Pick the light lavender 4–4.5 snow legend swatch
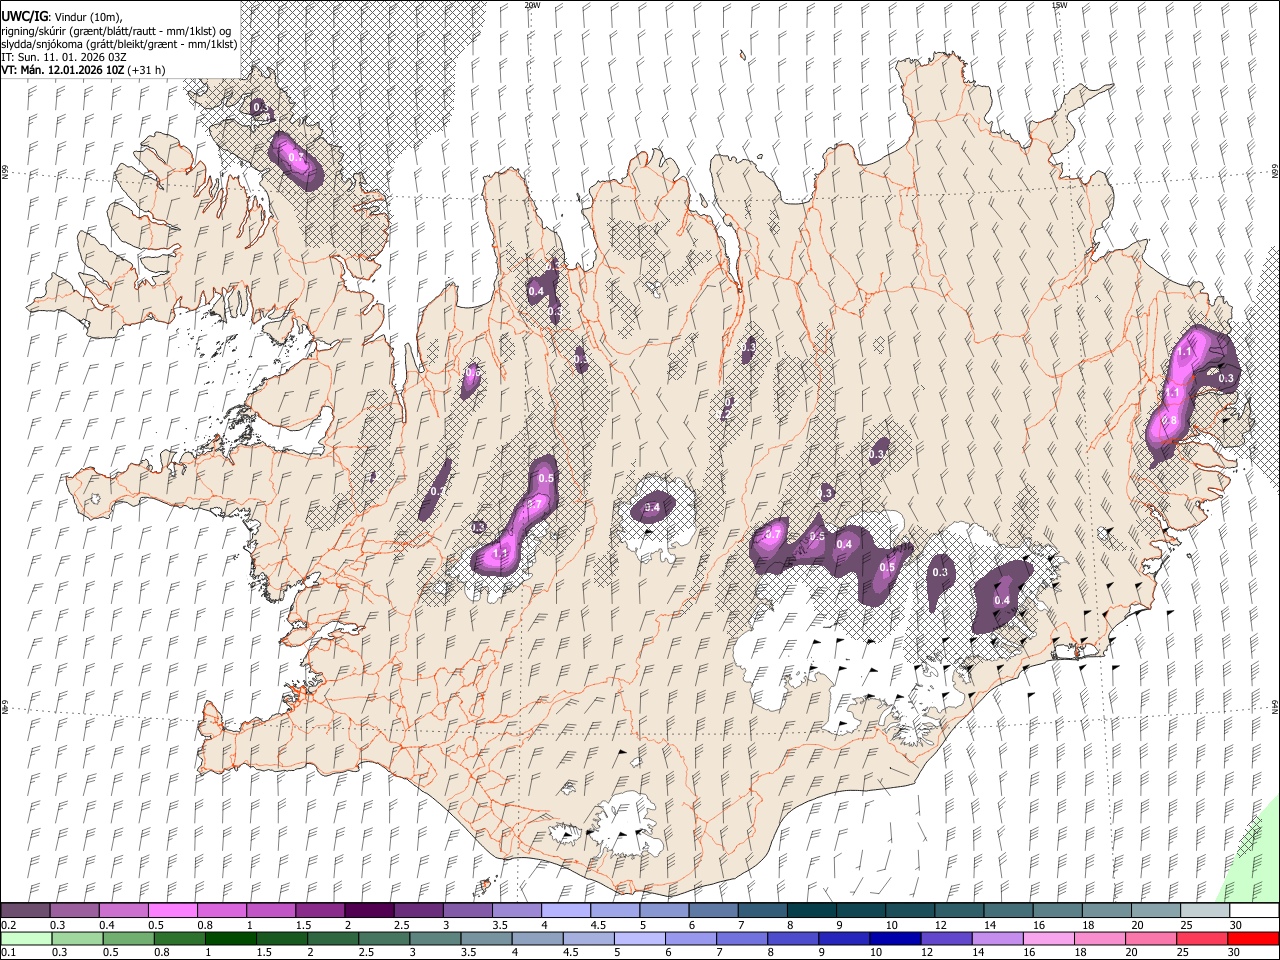Viewport: 1280px width, 960px height. coord(565,911)
